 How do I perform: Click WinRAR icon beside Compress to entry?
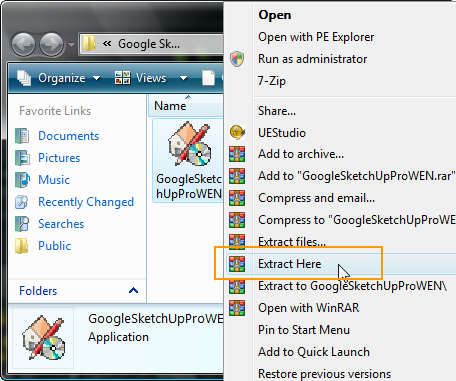point(237,220)
